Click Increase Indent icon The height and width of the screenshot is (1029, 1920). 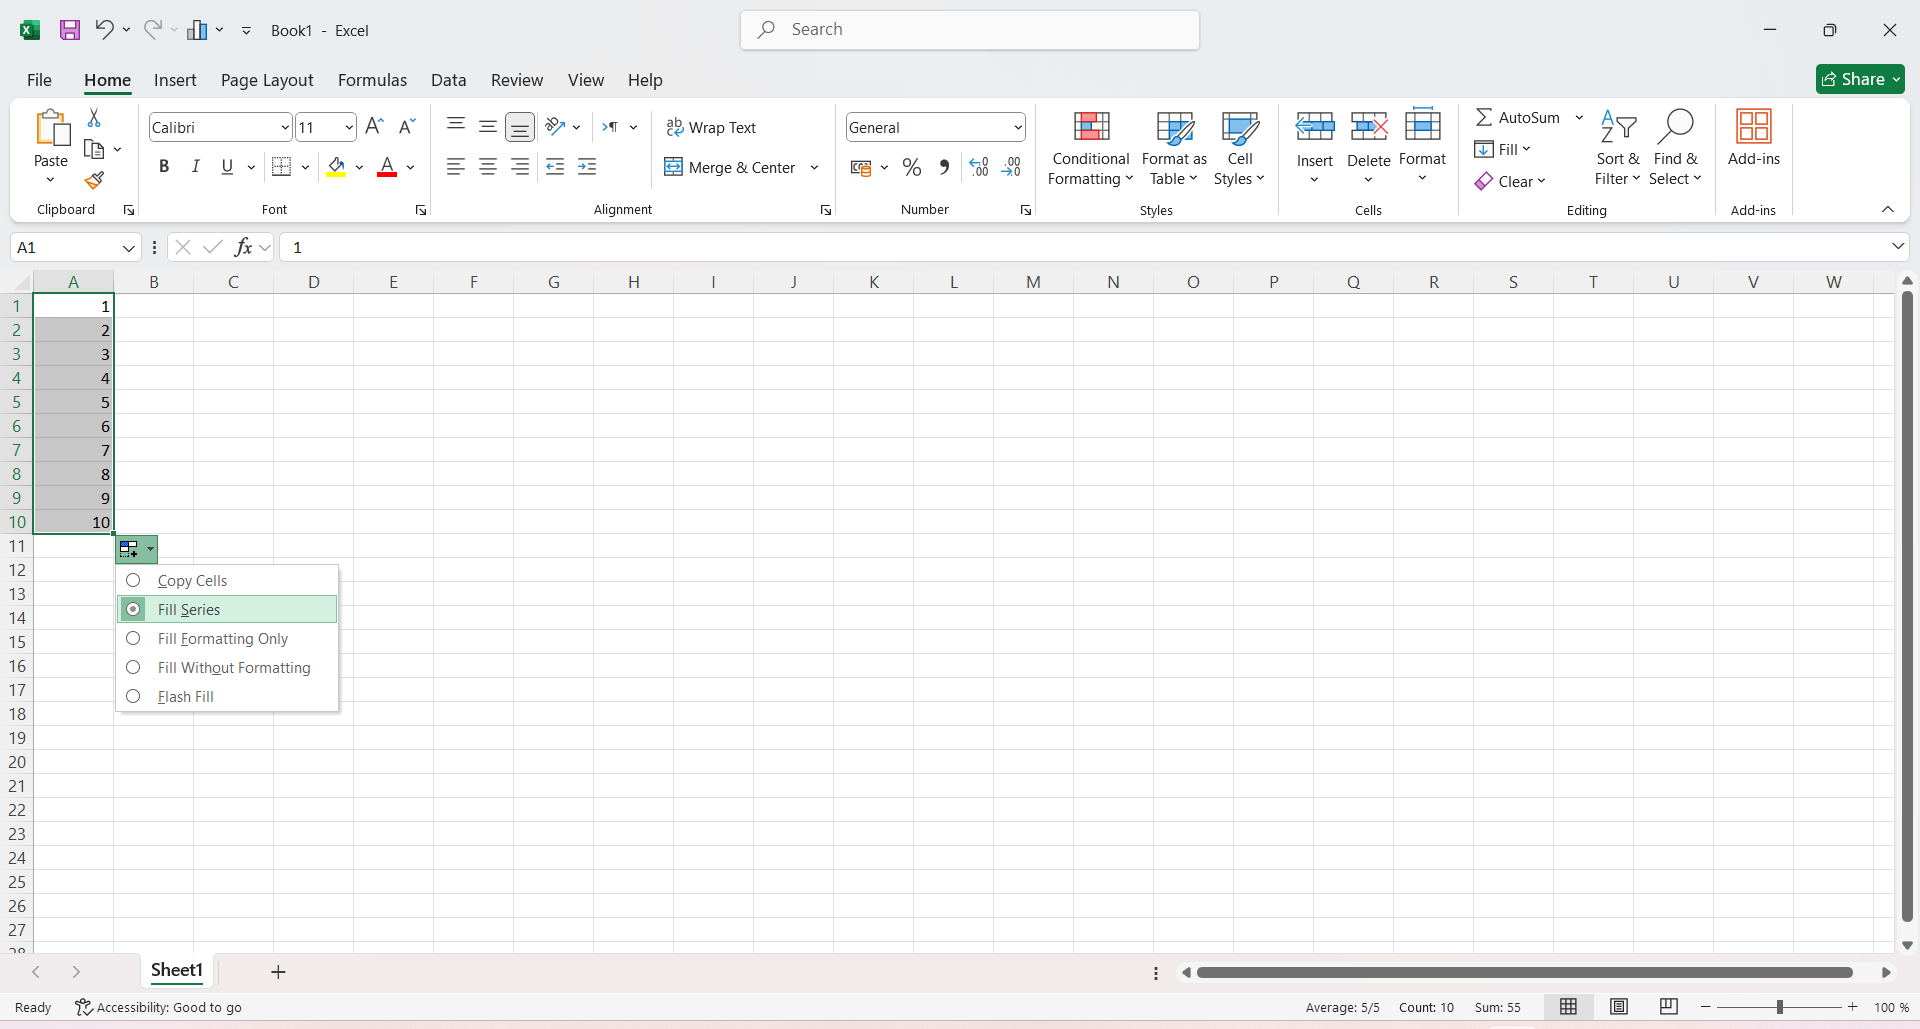coord(587,167)
